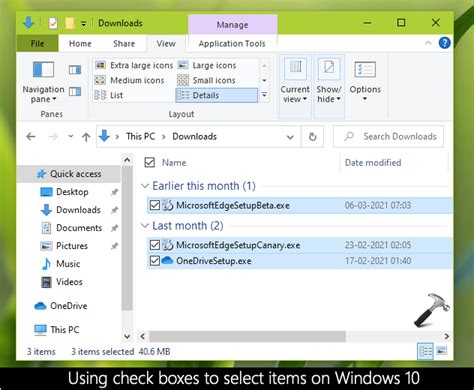Open Desktop in the navigation pane
Screen dimensions: 474x390
(72, 192)
